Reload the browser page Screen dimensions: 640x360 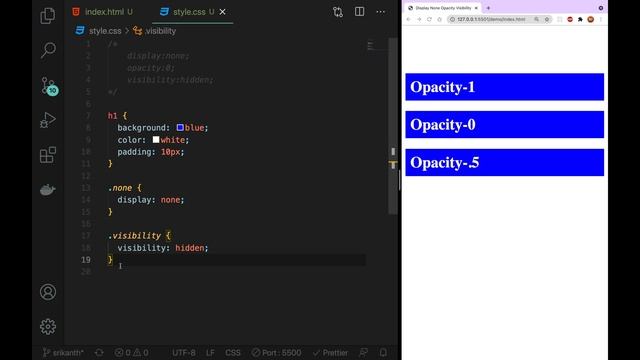tap(429, 19)
